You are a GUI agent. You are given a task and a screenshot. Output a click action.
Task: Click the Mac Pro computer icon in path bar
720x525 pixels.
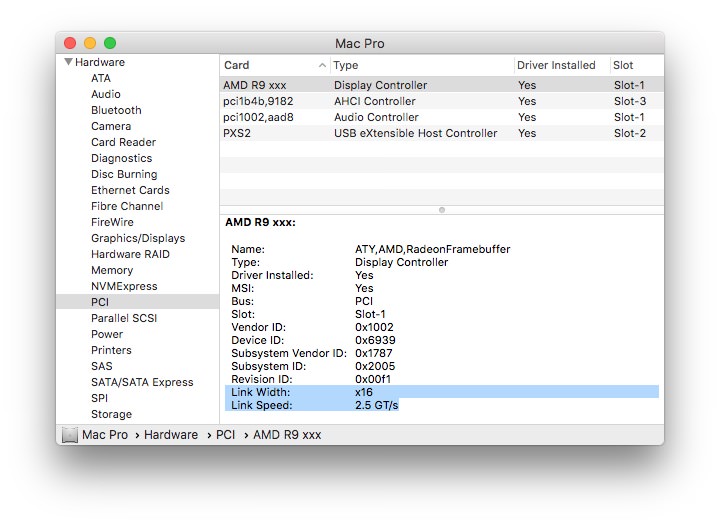(x=69, y=435)
